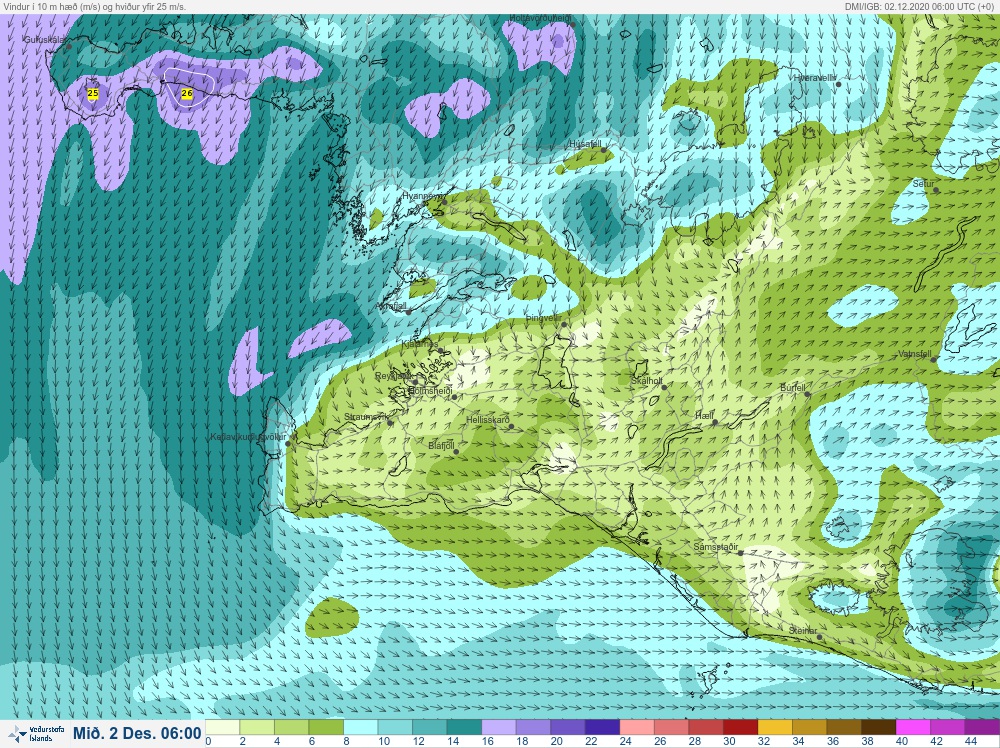
Task: Pick the brown legend swatch for 36–38
Action: click(843, 728)
